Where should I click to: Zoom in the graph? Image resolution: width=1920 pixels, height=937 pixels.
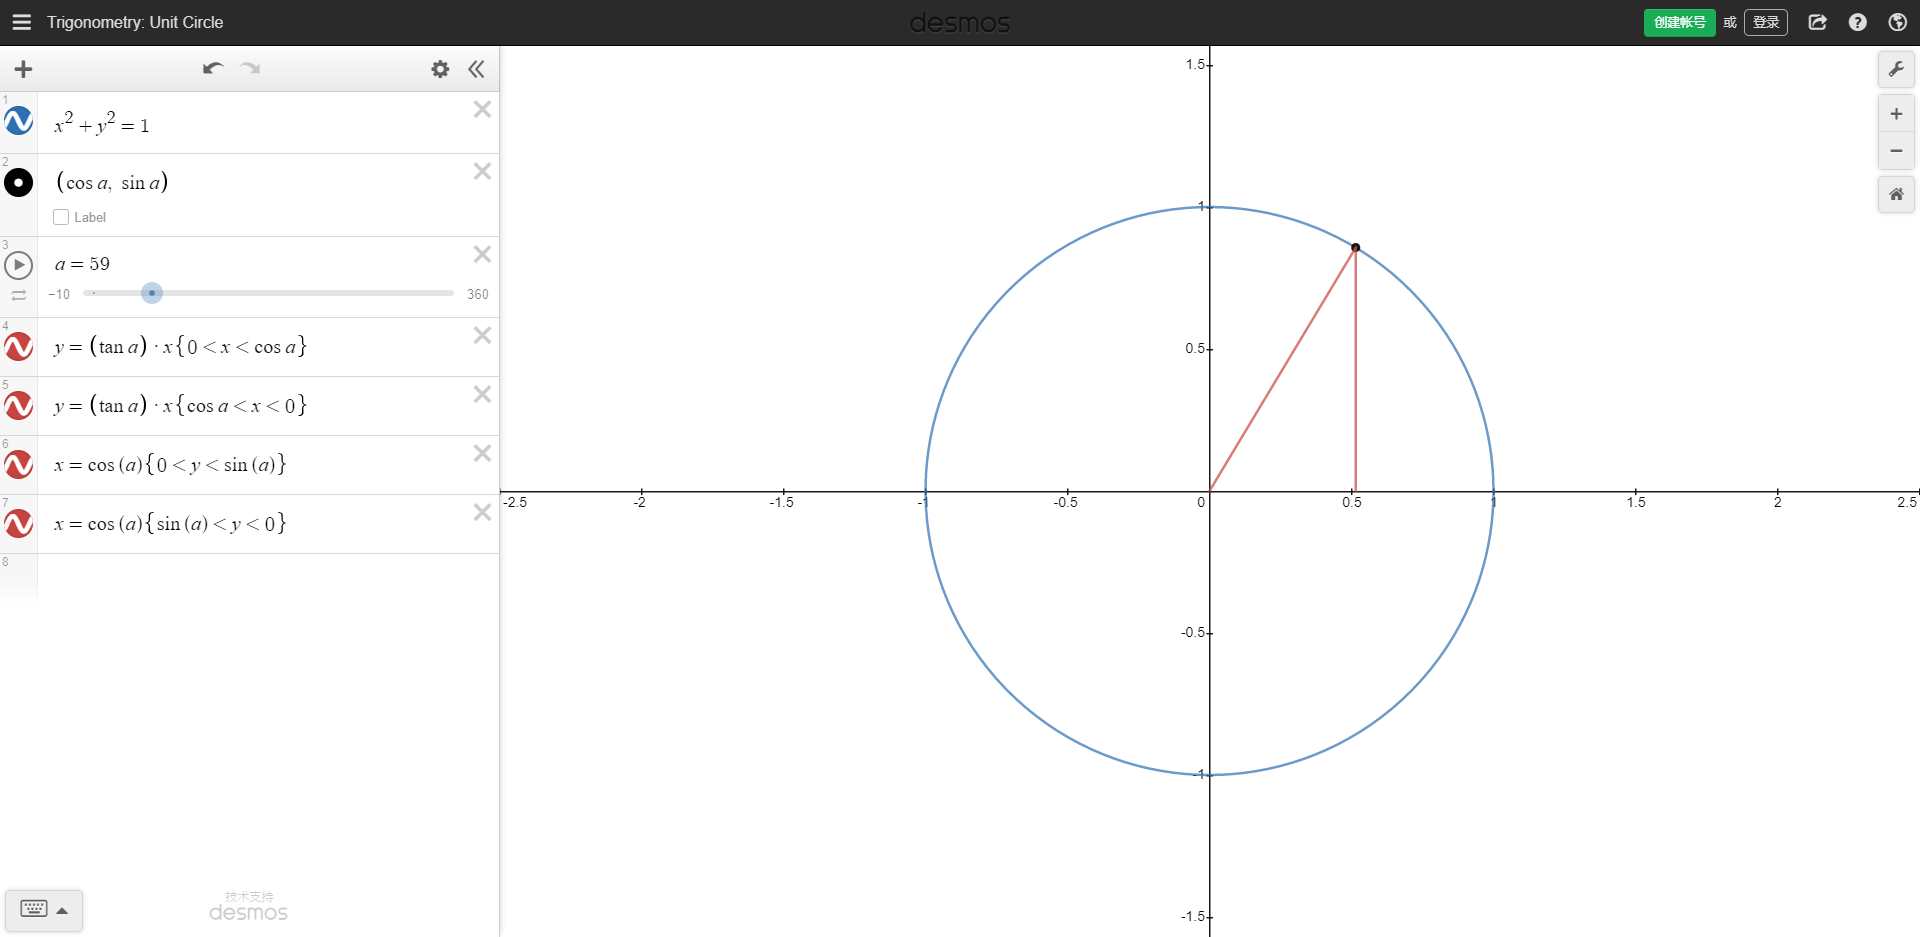pyautogui.click(x=1896, y=114)
